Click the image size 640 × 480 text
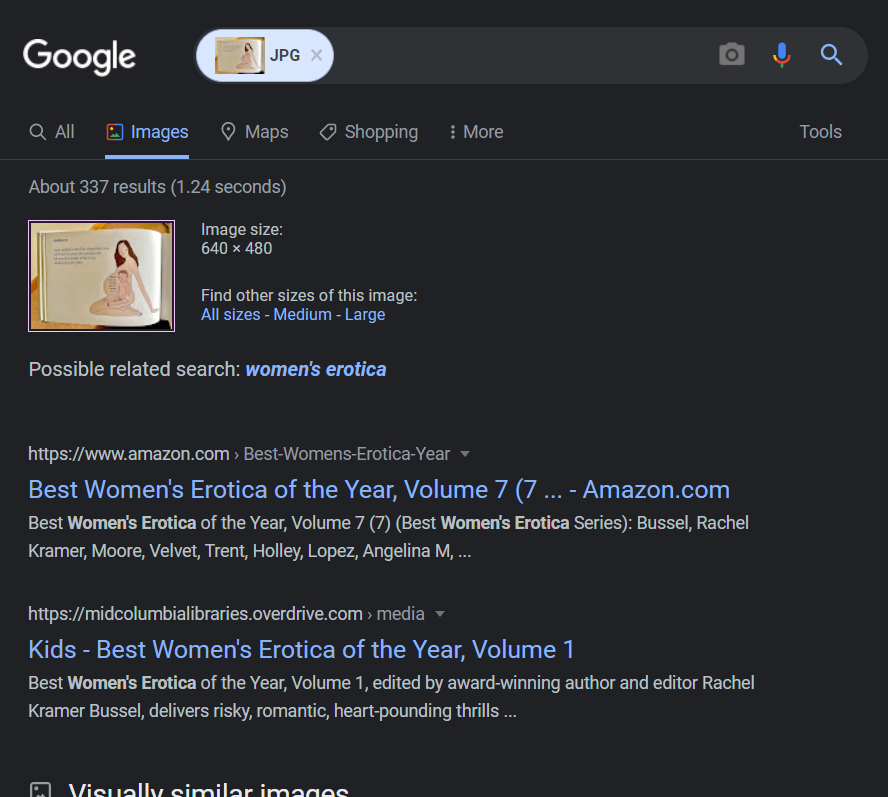Screen dimensions: 888x797 (x=237, y=249)
